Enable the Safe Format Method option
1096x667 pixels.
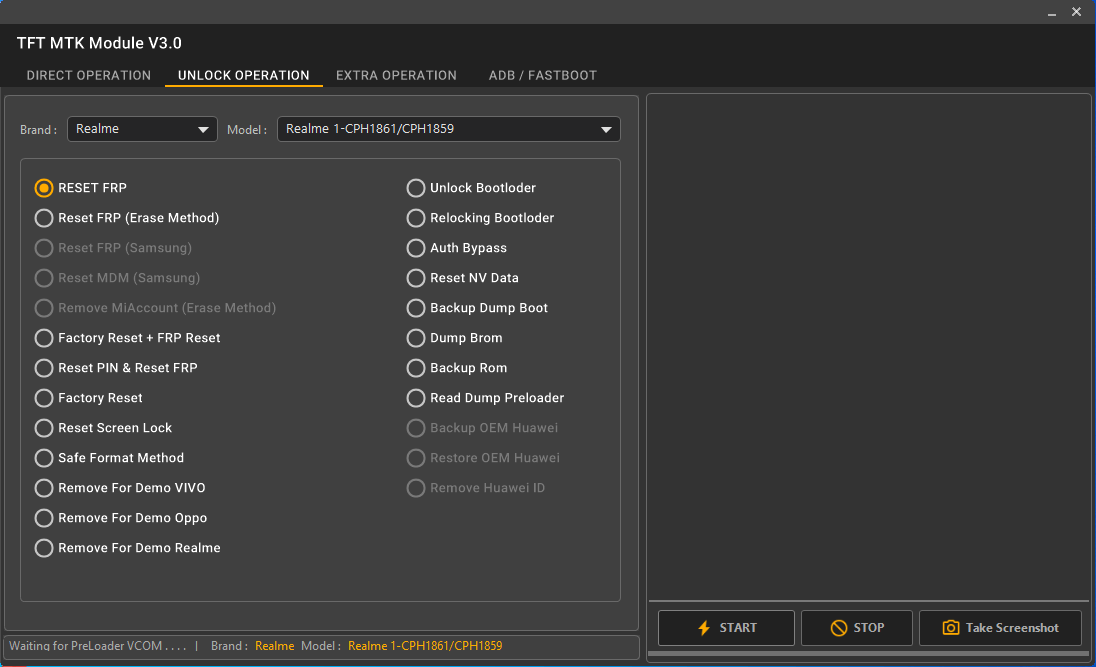(x=44, y=457)
